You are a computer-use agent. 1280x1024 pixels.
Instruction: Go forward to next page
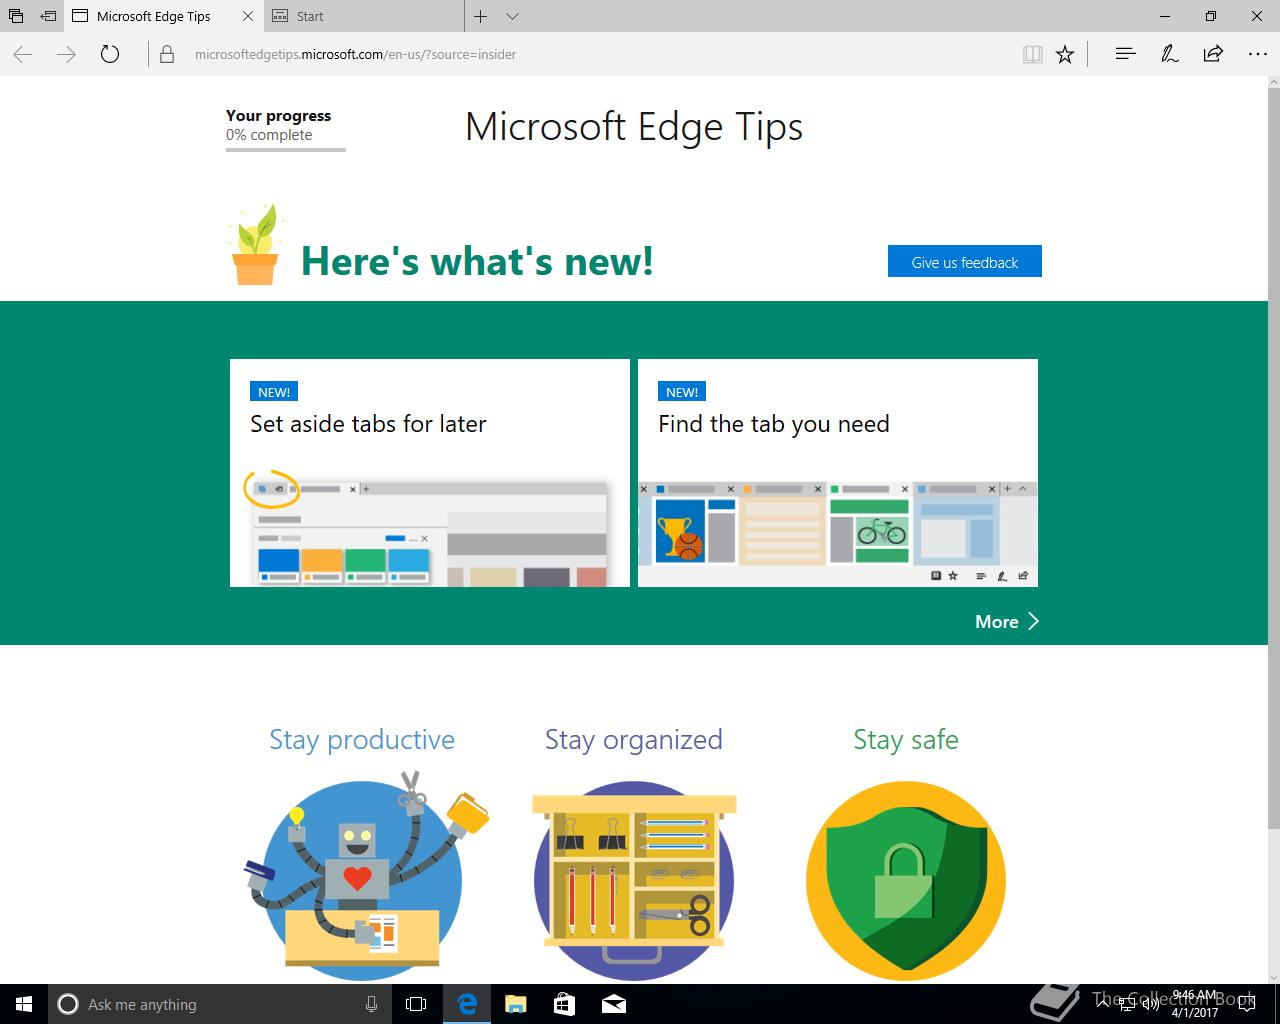tap(67, 55)
